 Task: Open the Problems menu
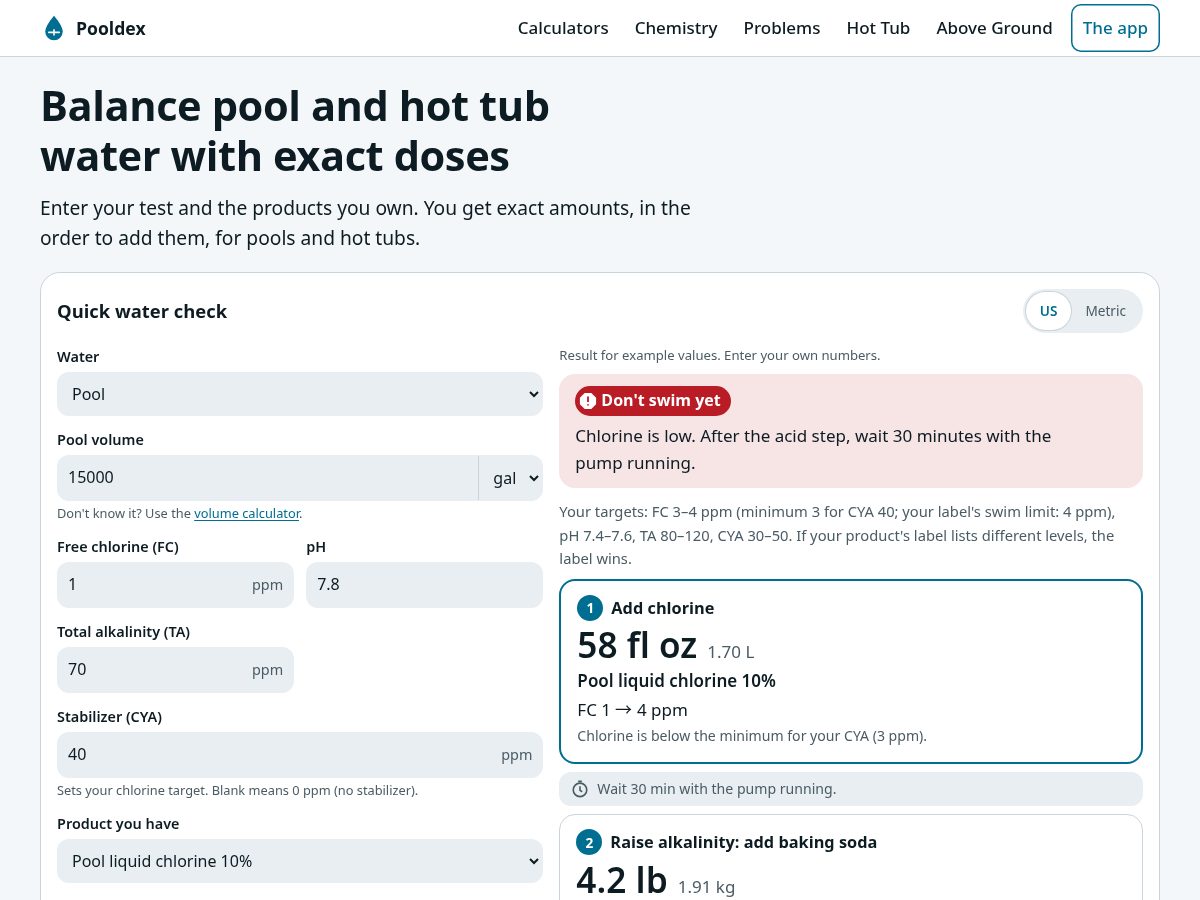[x=782, y=28]
